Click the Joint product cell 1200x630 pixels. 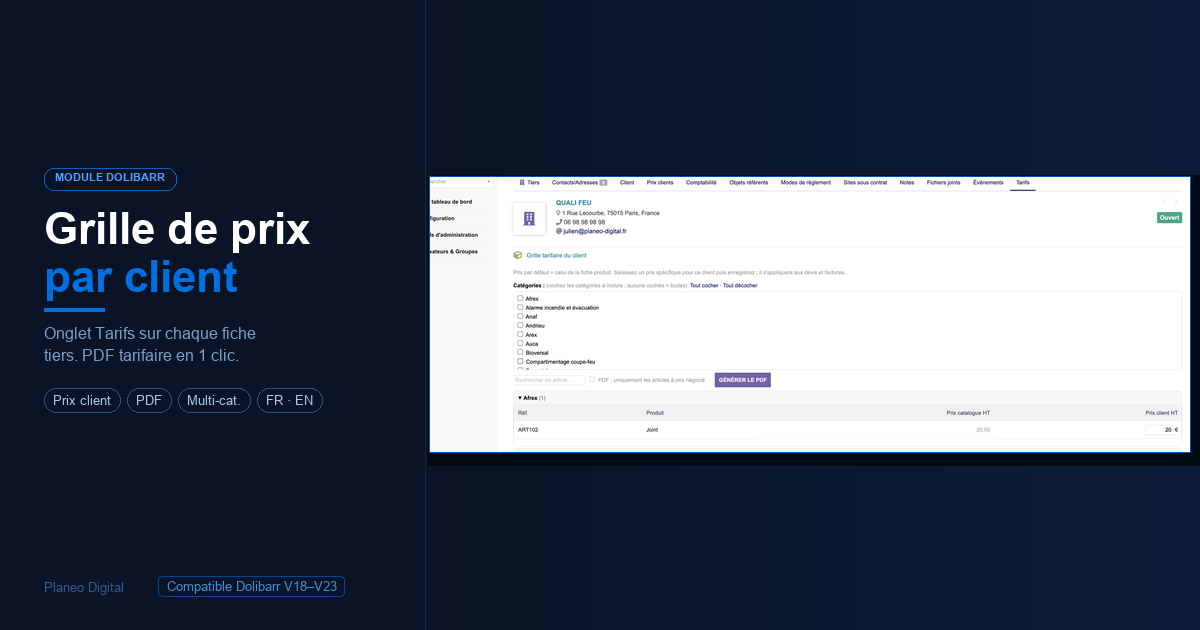[x=652, y=430]
